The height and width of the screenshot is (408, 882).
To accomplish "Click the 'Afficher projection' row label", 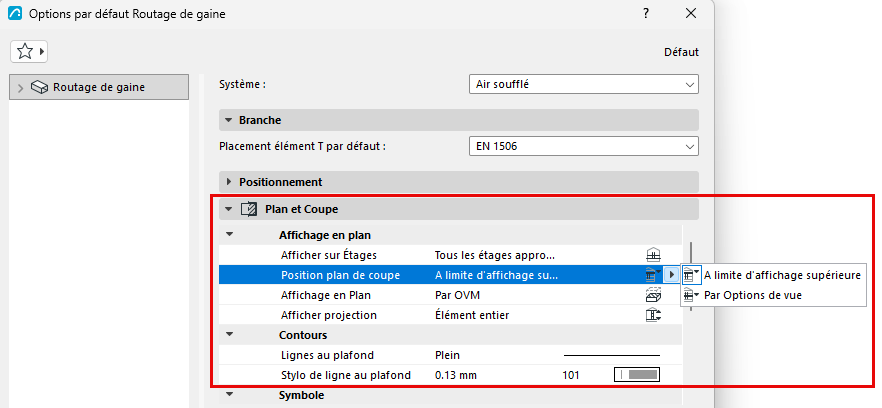I will [328, 315].
